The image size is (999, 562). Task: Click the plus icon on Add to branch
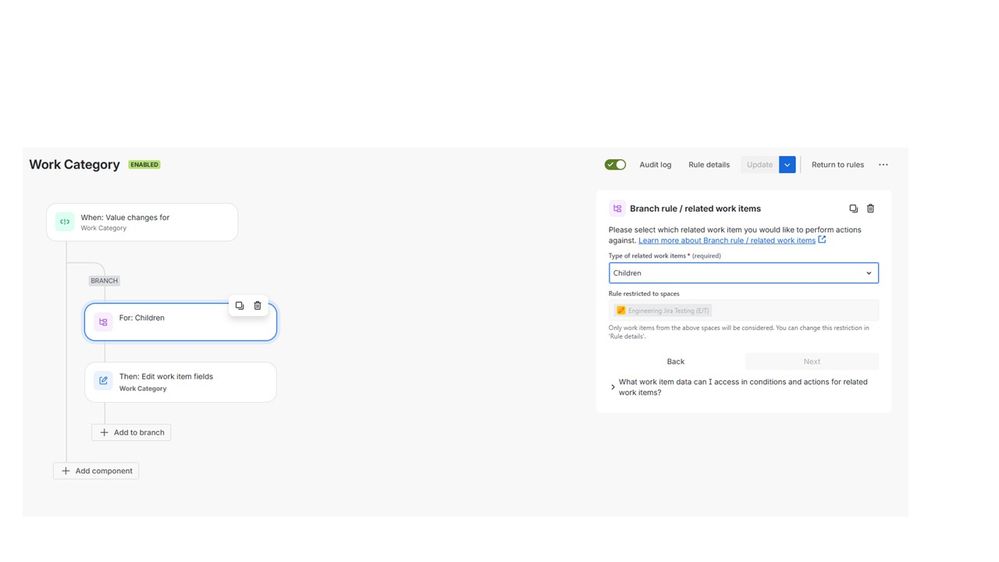[104, 432]
